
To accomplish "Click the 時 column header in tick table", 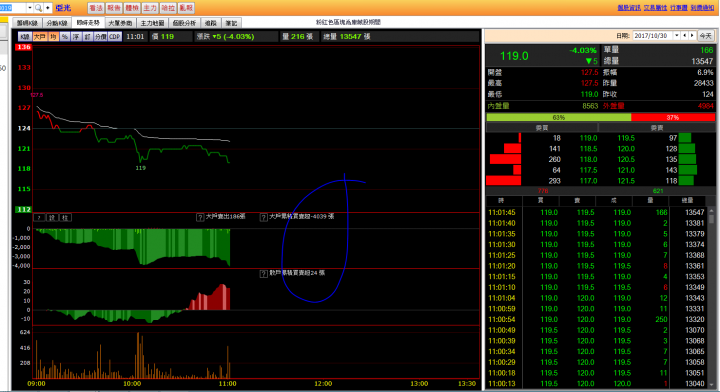I will tap(504, 201).
